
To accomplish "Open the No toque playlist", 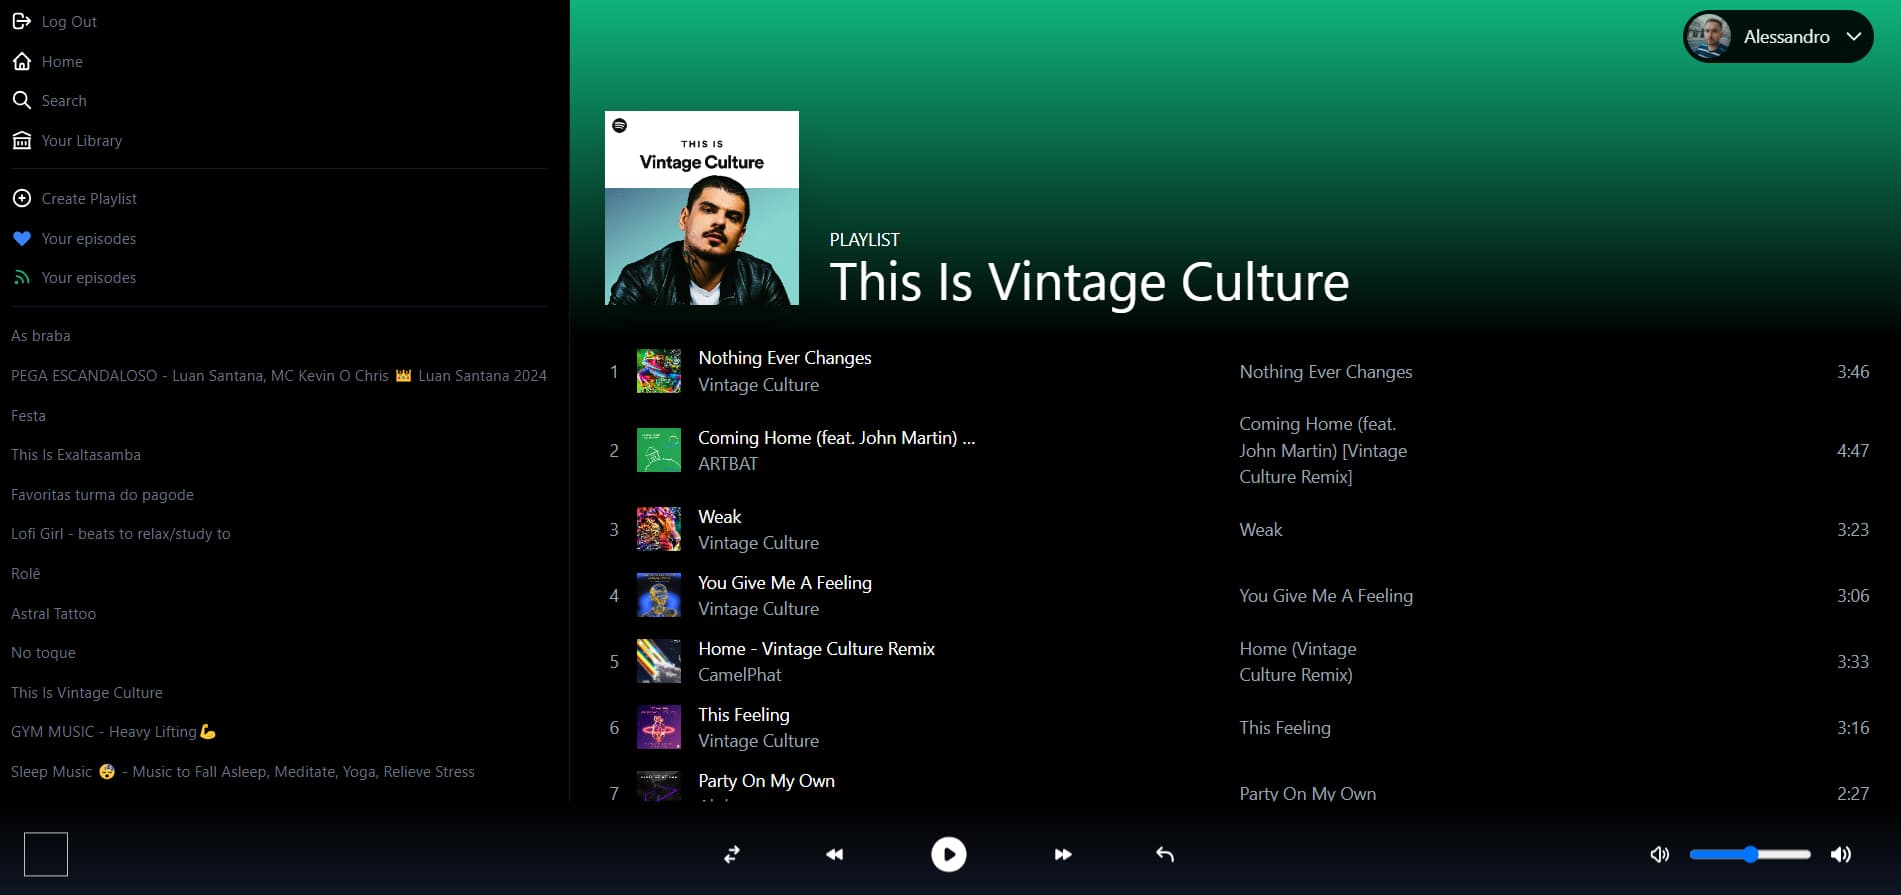I will point(43,653).
